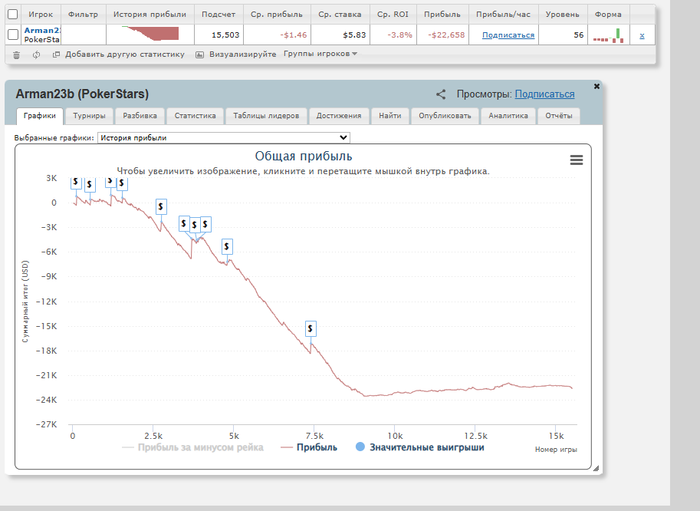Open the share icon near Просмотры
This screenshot has height=511, width=700.
click(x=441, y=94)
